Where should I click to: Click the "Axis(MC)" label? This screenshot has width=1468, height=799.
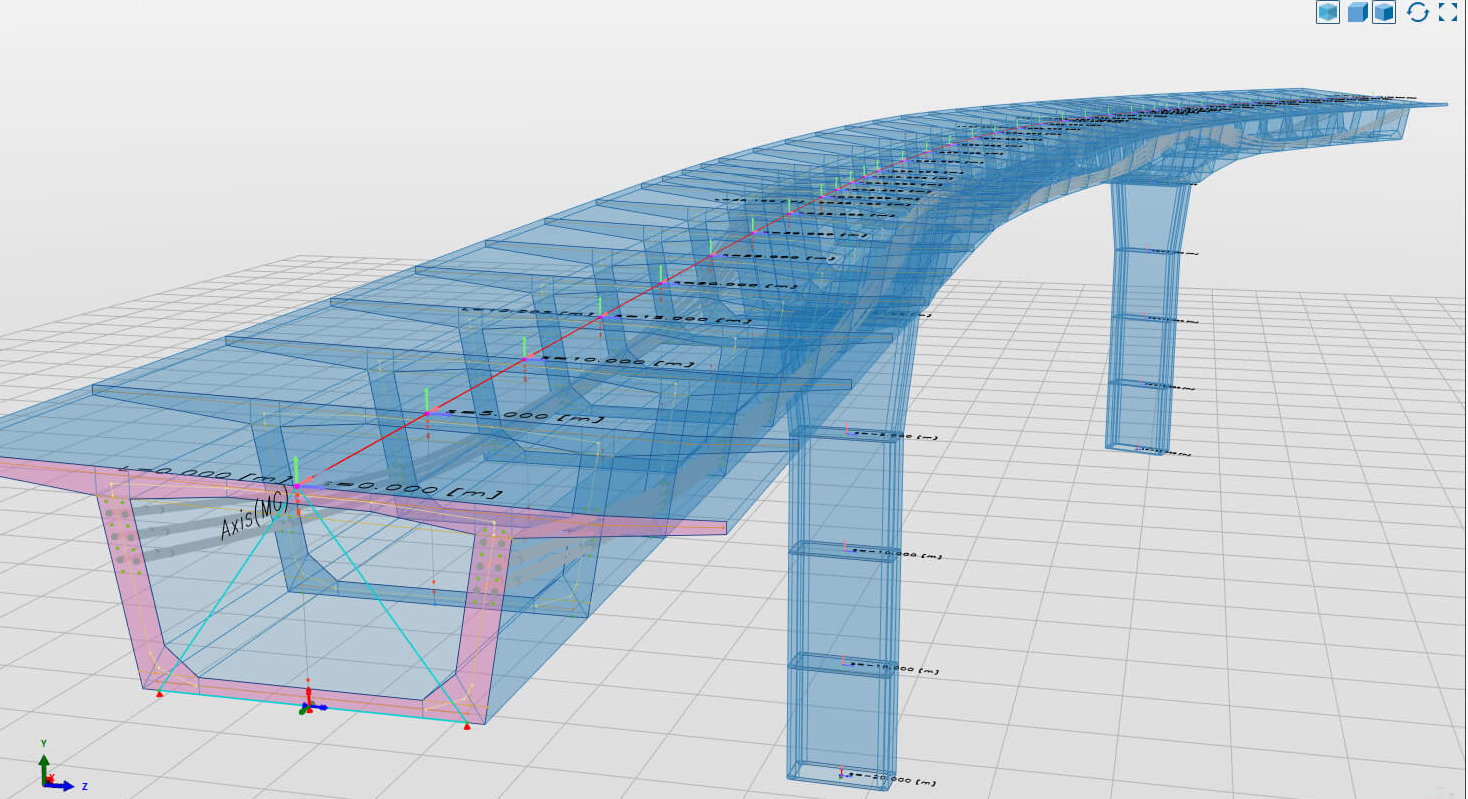tap(254, 516)
